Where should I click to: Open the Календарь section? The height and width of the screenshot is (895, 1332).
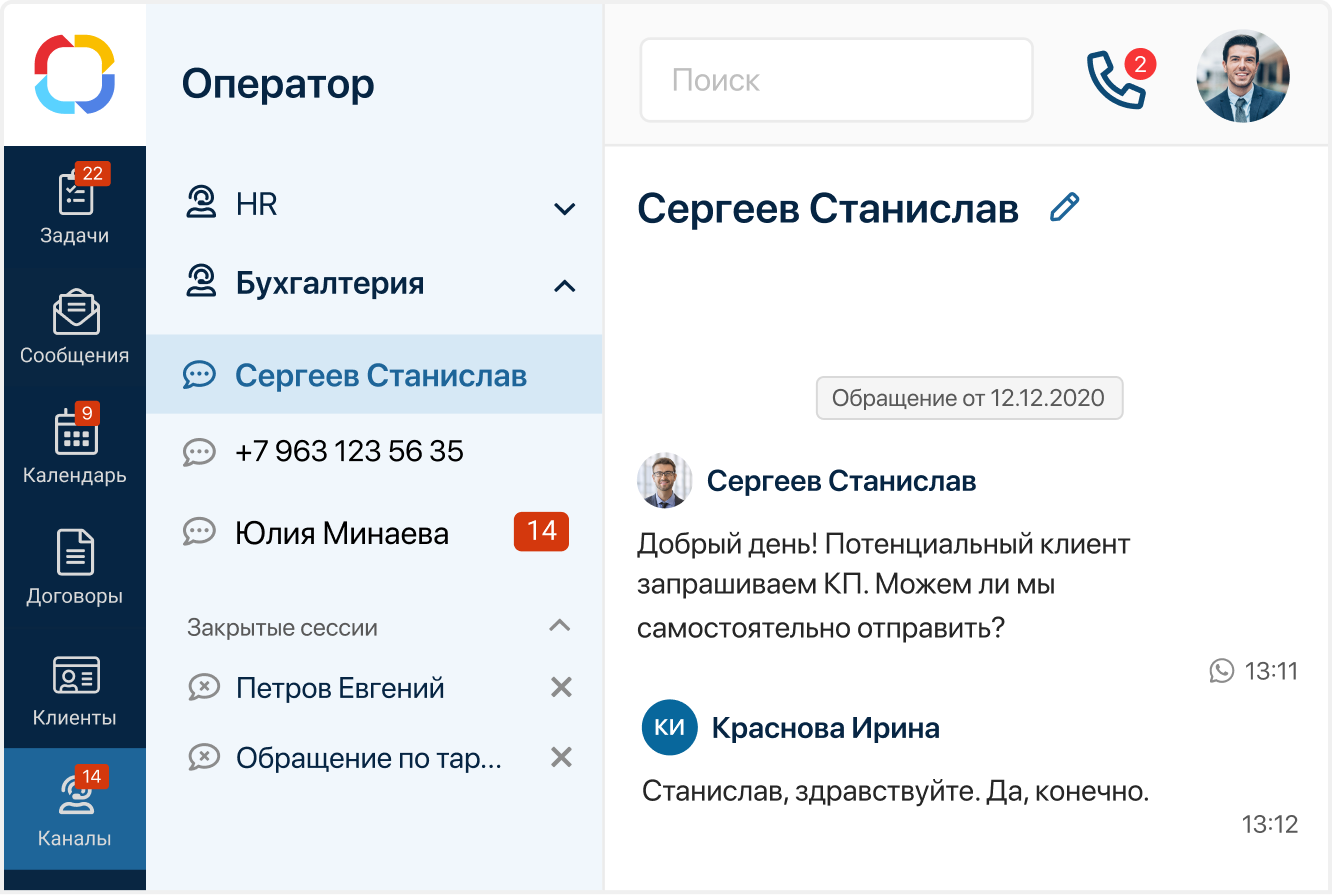[x=75, y=446]
